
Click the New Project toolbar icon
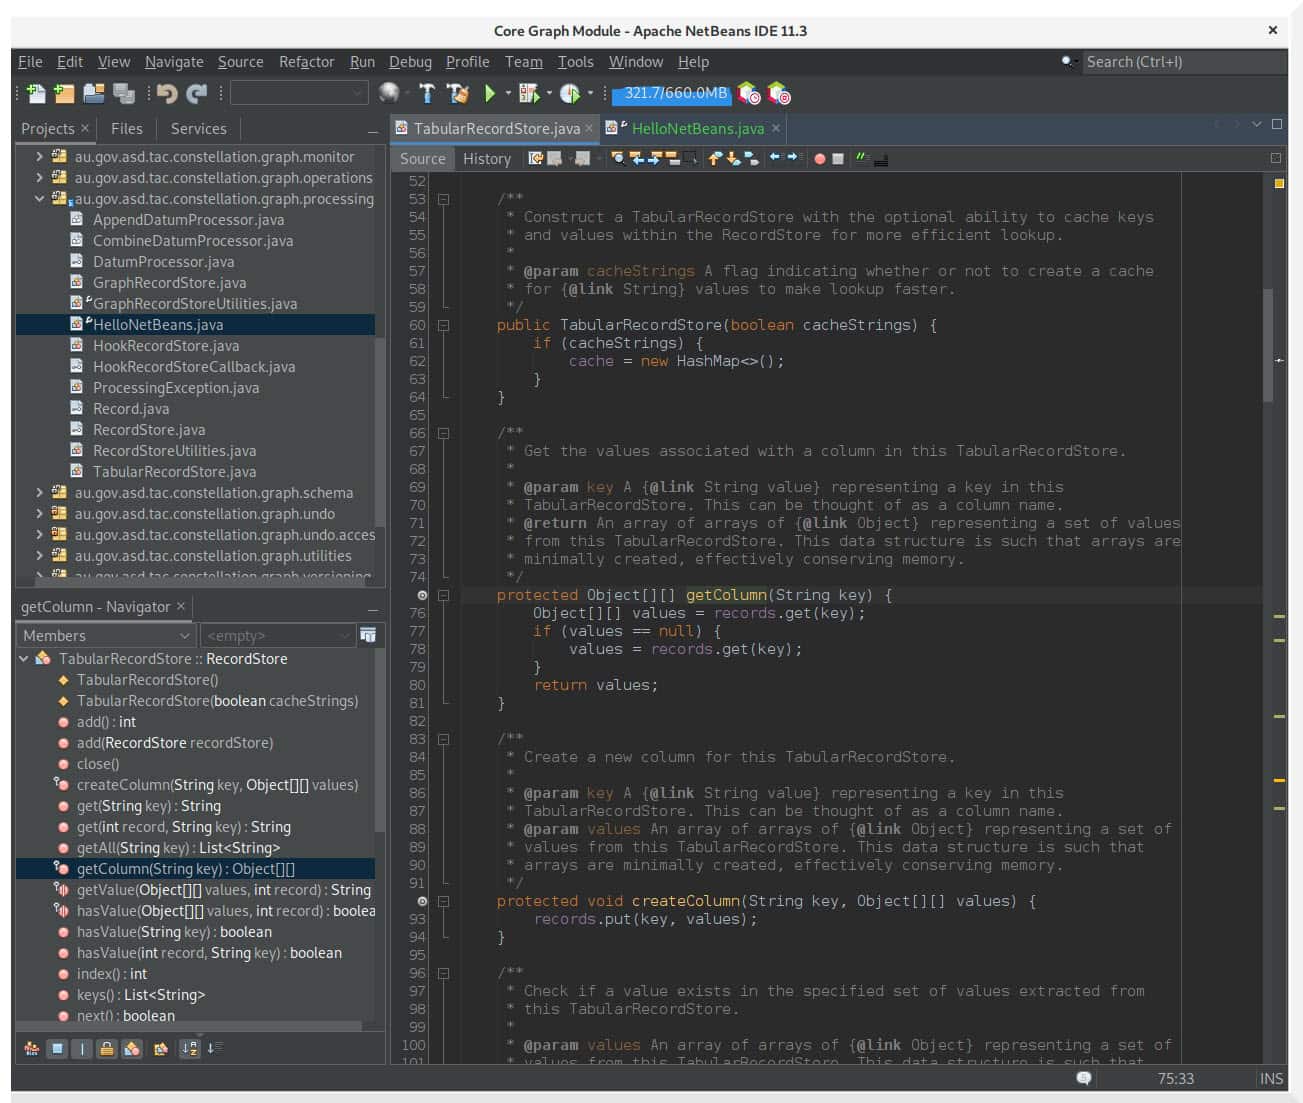64,93
